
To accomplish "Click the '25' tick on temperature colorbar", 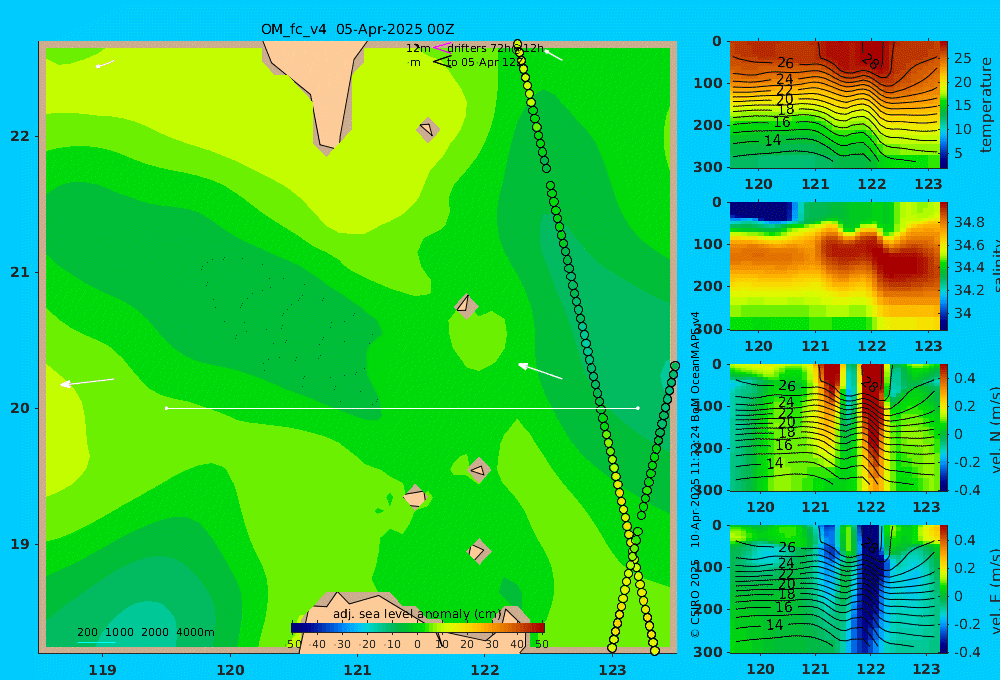I will 962,59.
